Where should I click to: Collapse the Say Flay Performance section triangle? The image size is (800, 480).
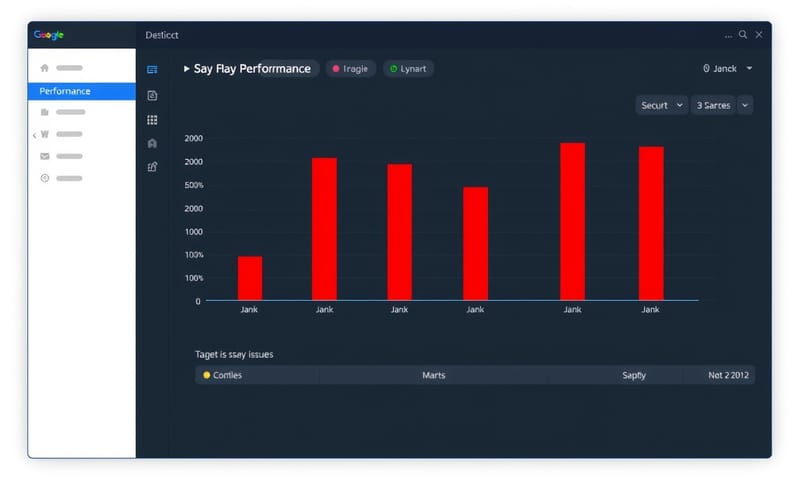186,69
